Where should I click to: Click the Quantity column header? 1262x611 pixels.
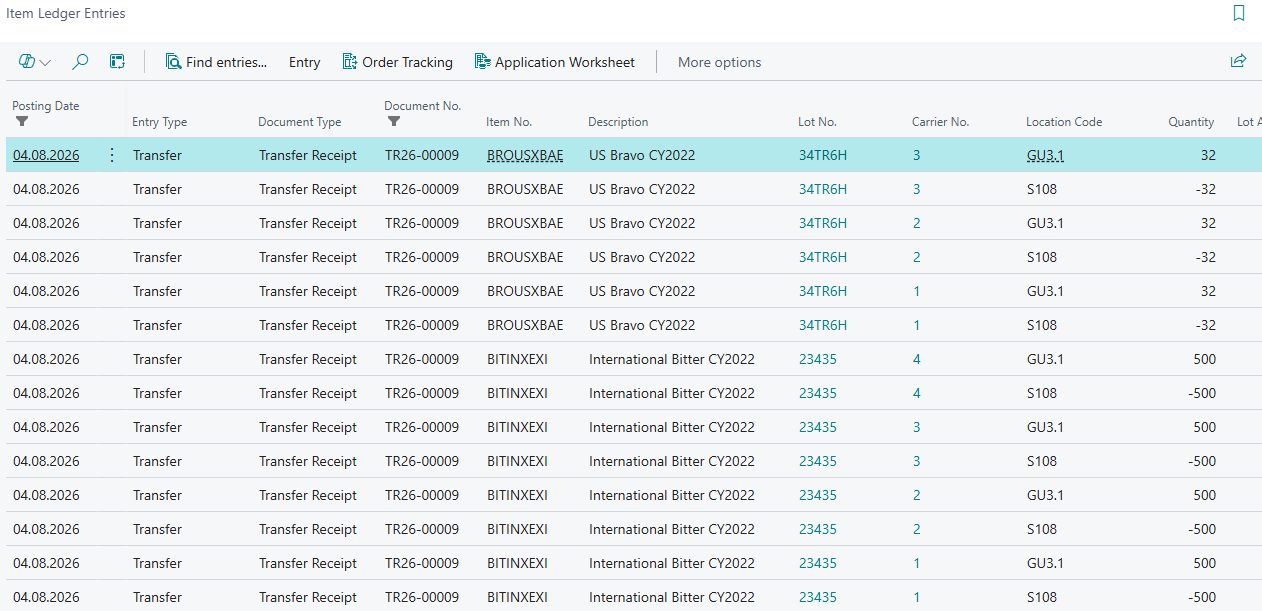click(1191, 122)
